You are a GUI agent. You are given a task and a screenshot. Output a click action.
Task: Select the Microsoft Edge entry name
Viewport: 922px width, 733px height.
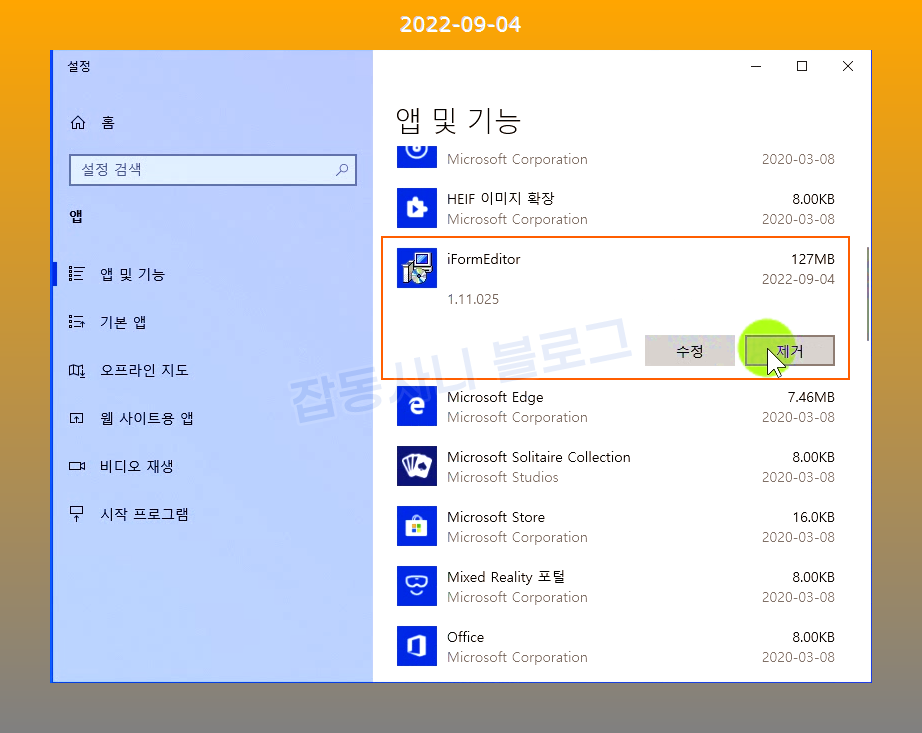(x=495, y=397)
